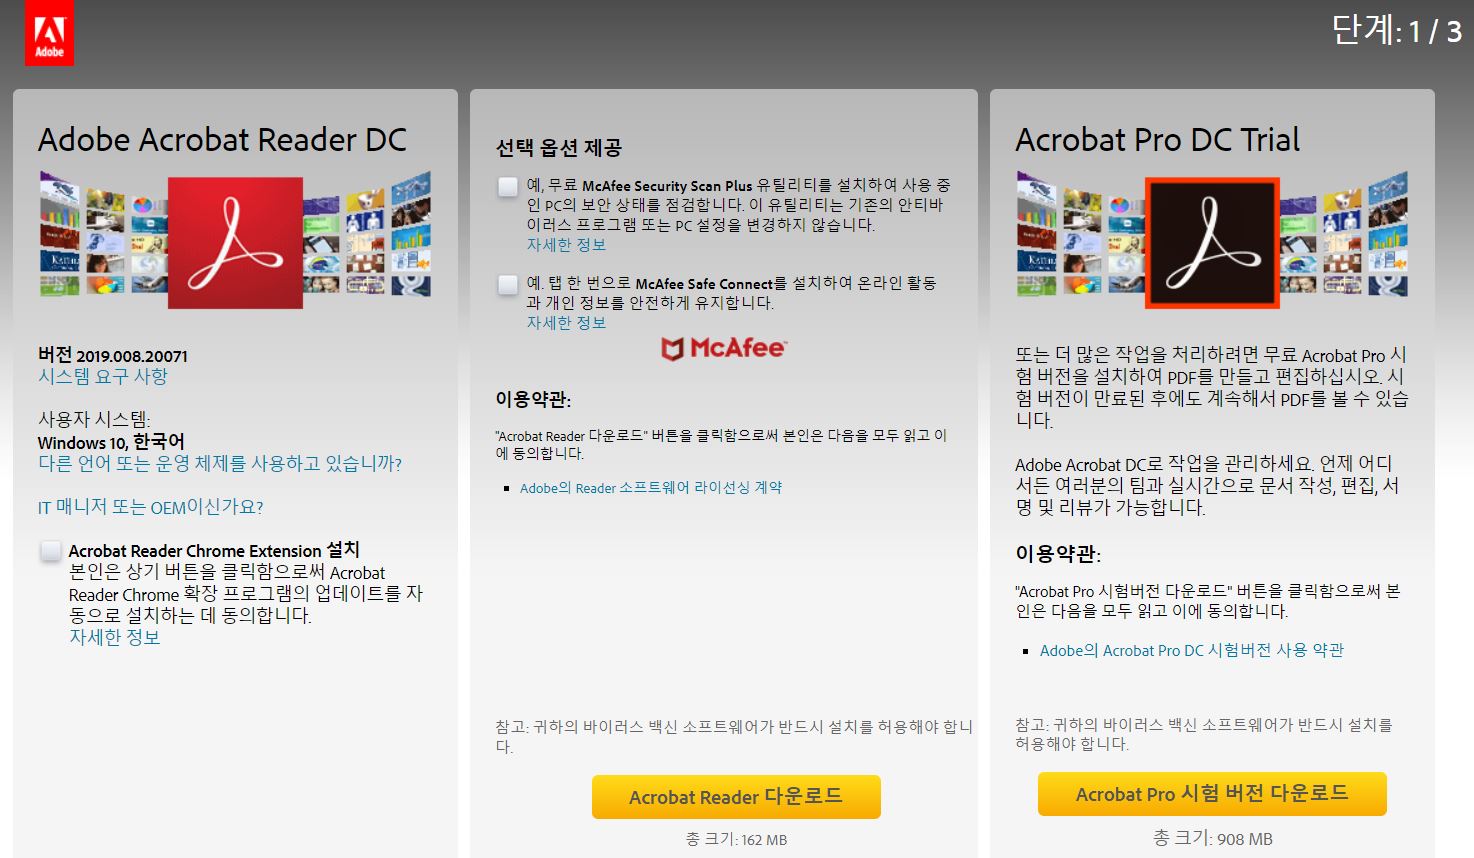Open 자세한 정보 link for McAfee Security Scan
1474x858 pixels.
(566, 245)
